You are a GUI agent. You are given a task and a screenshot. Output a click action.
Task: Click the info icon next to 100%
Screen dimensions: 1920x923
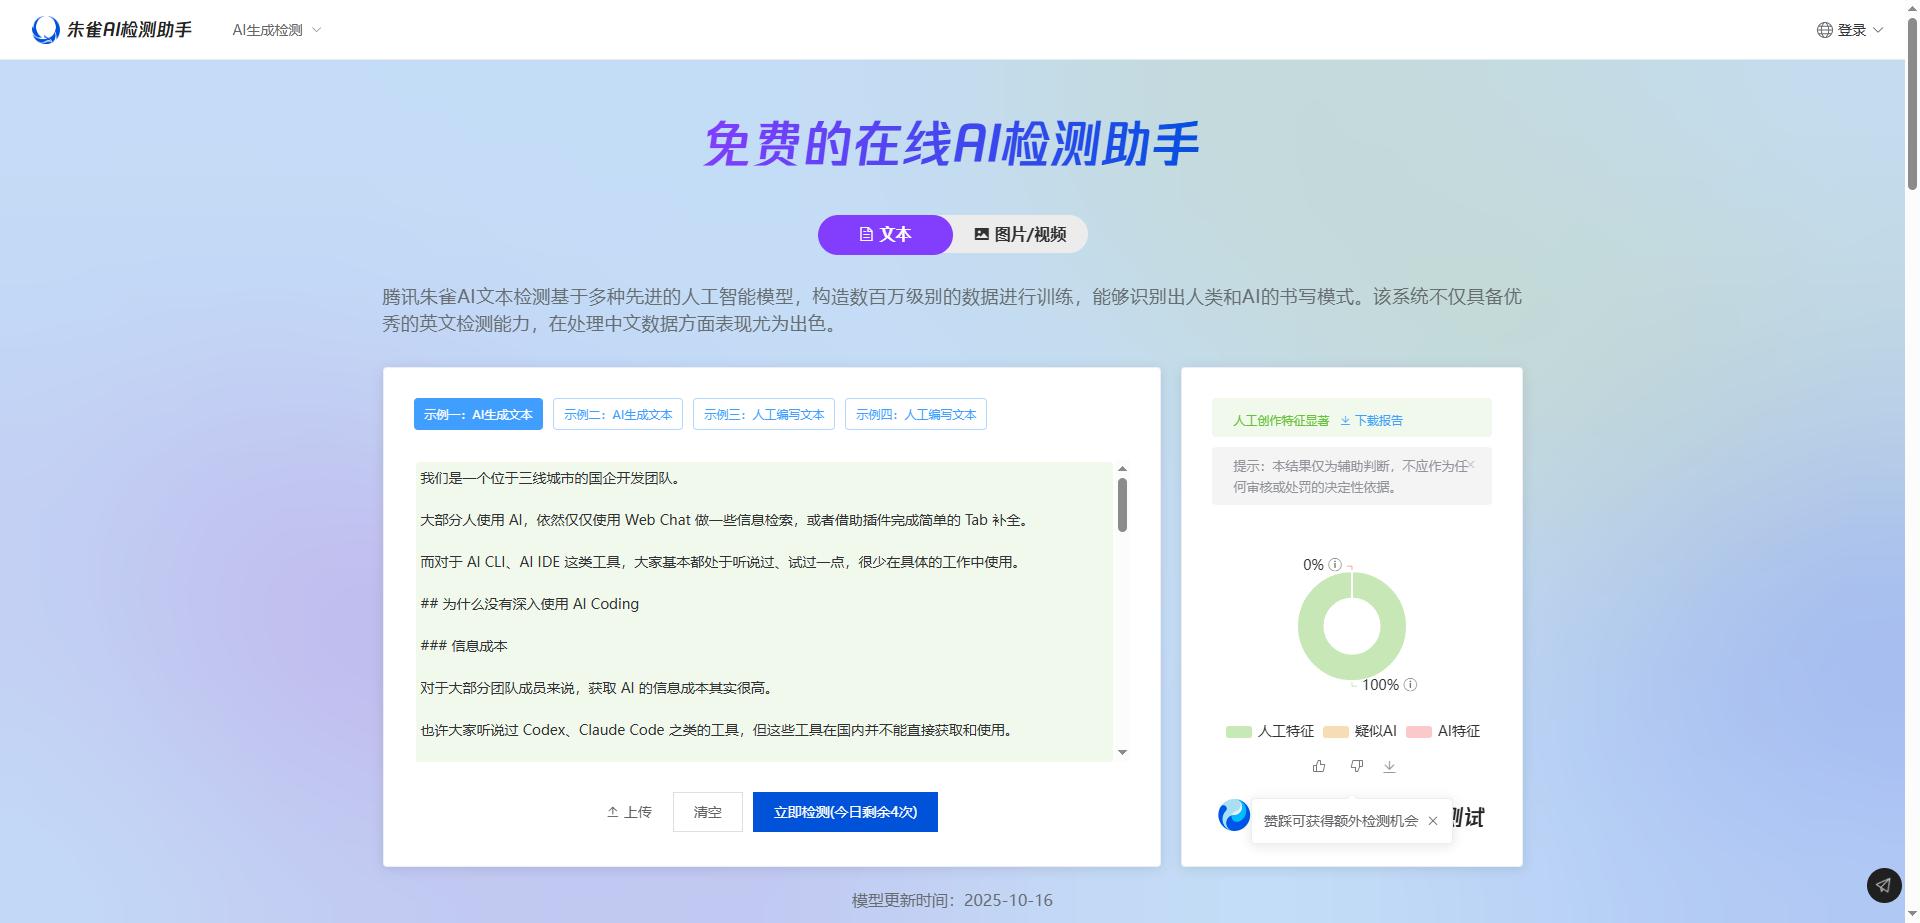[x=1410, y=685]
